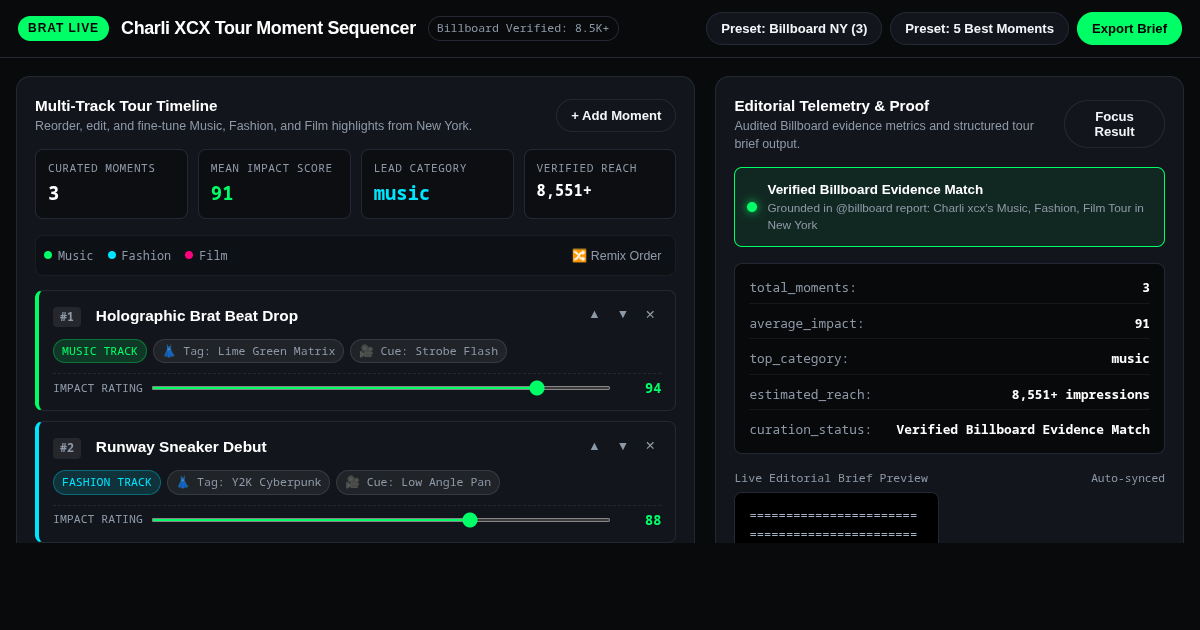The image size is (1200, 630).
Task: Move Holographic Brat Beat Drop down
Action: click(x=622, y=314)
